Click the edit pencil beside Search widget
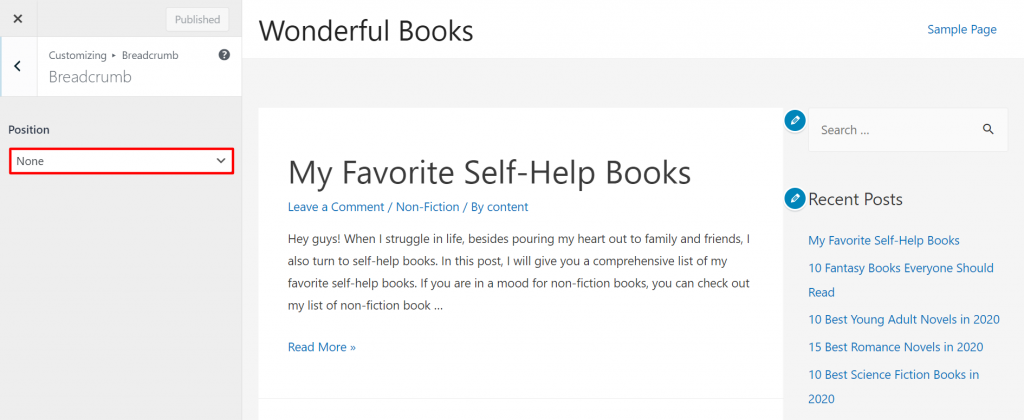The image size is (1024, 420). (795, 120)
